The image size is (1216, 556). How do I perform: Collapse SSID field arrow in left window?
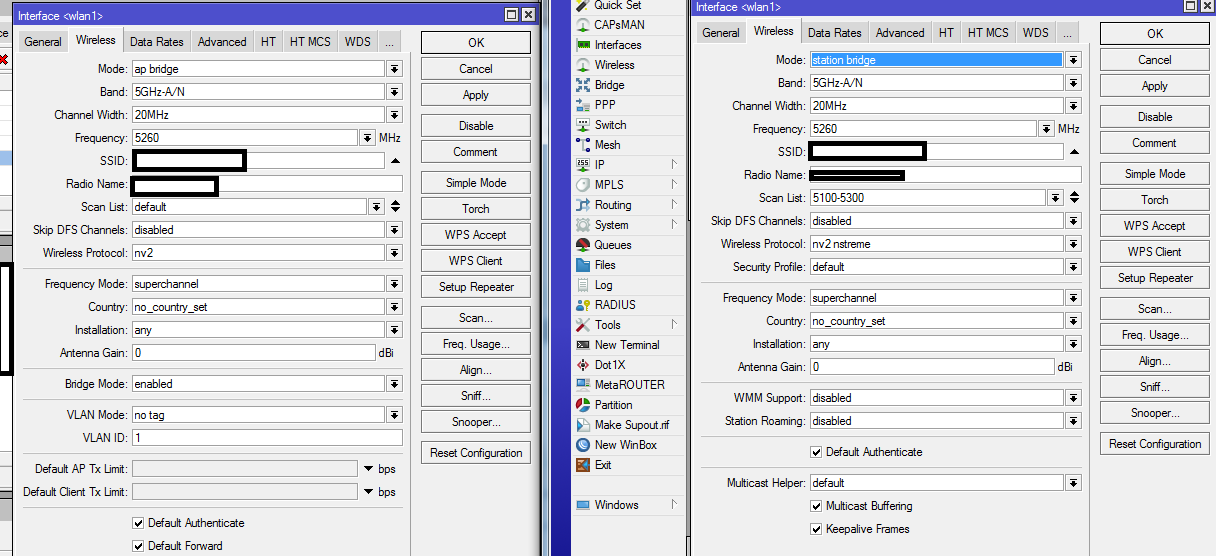[395, 161]
